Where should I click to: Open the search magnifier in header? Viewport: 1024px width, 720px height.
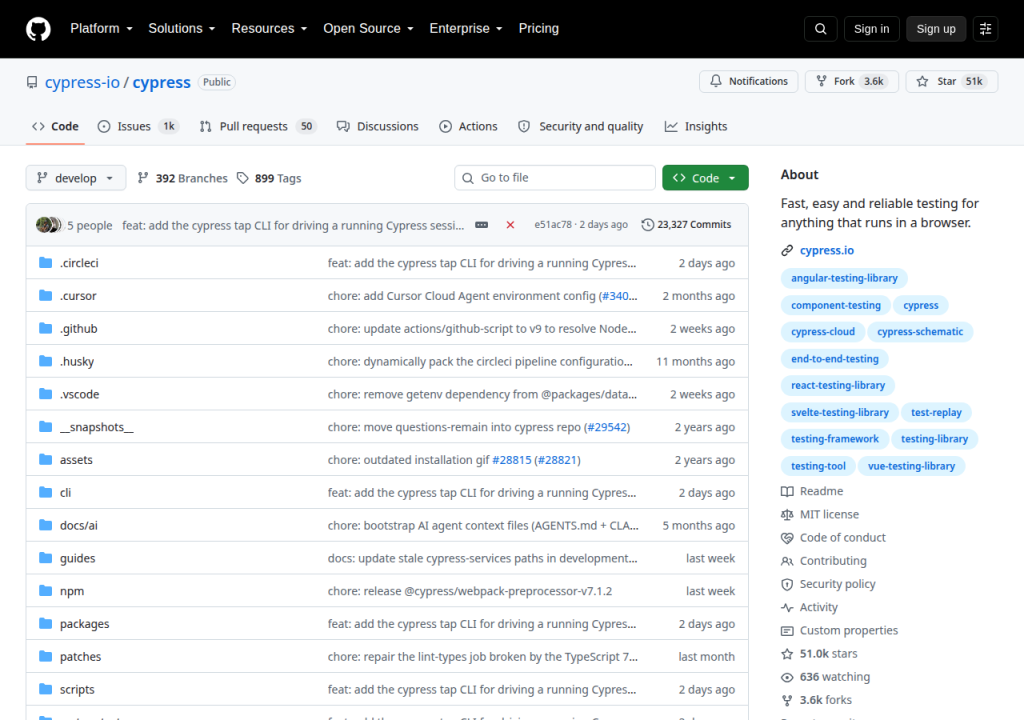coord(820,29)
